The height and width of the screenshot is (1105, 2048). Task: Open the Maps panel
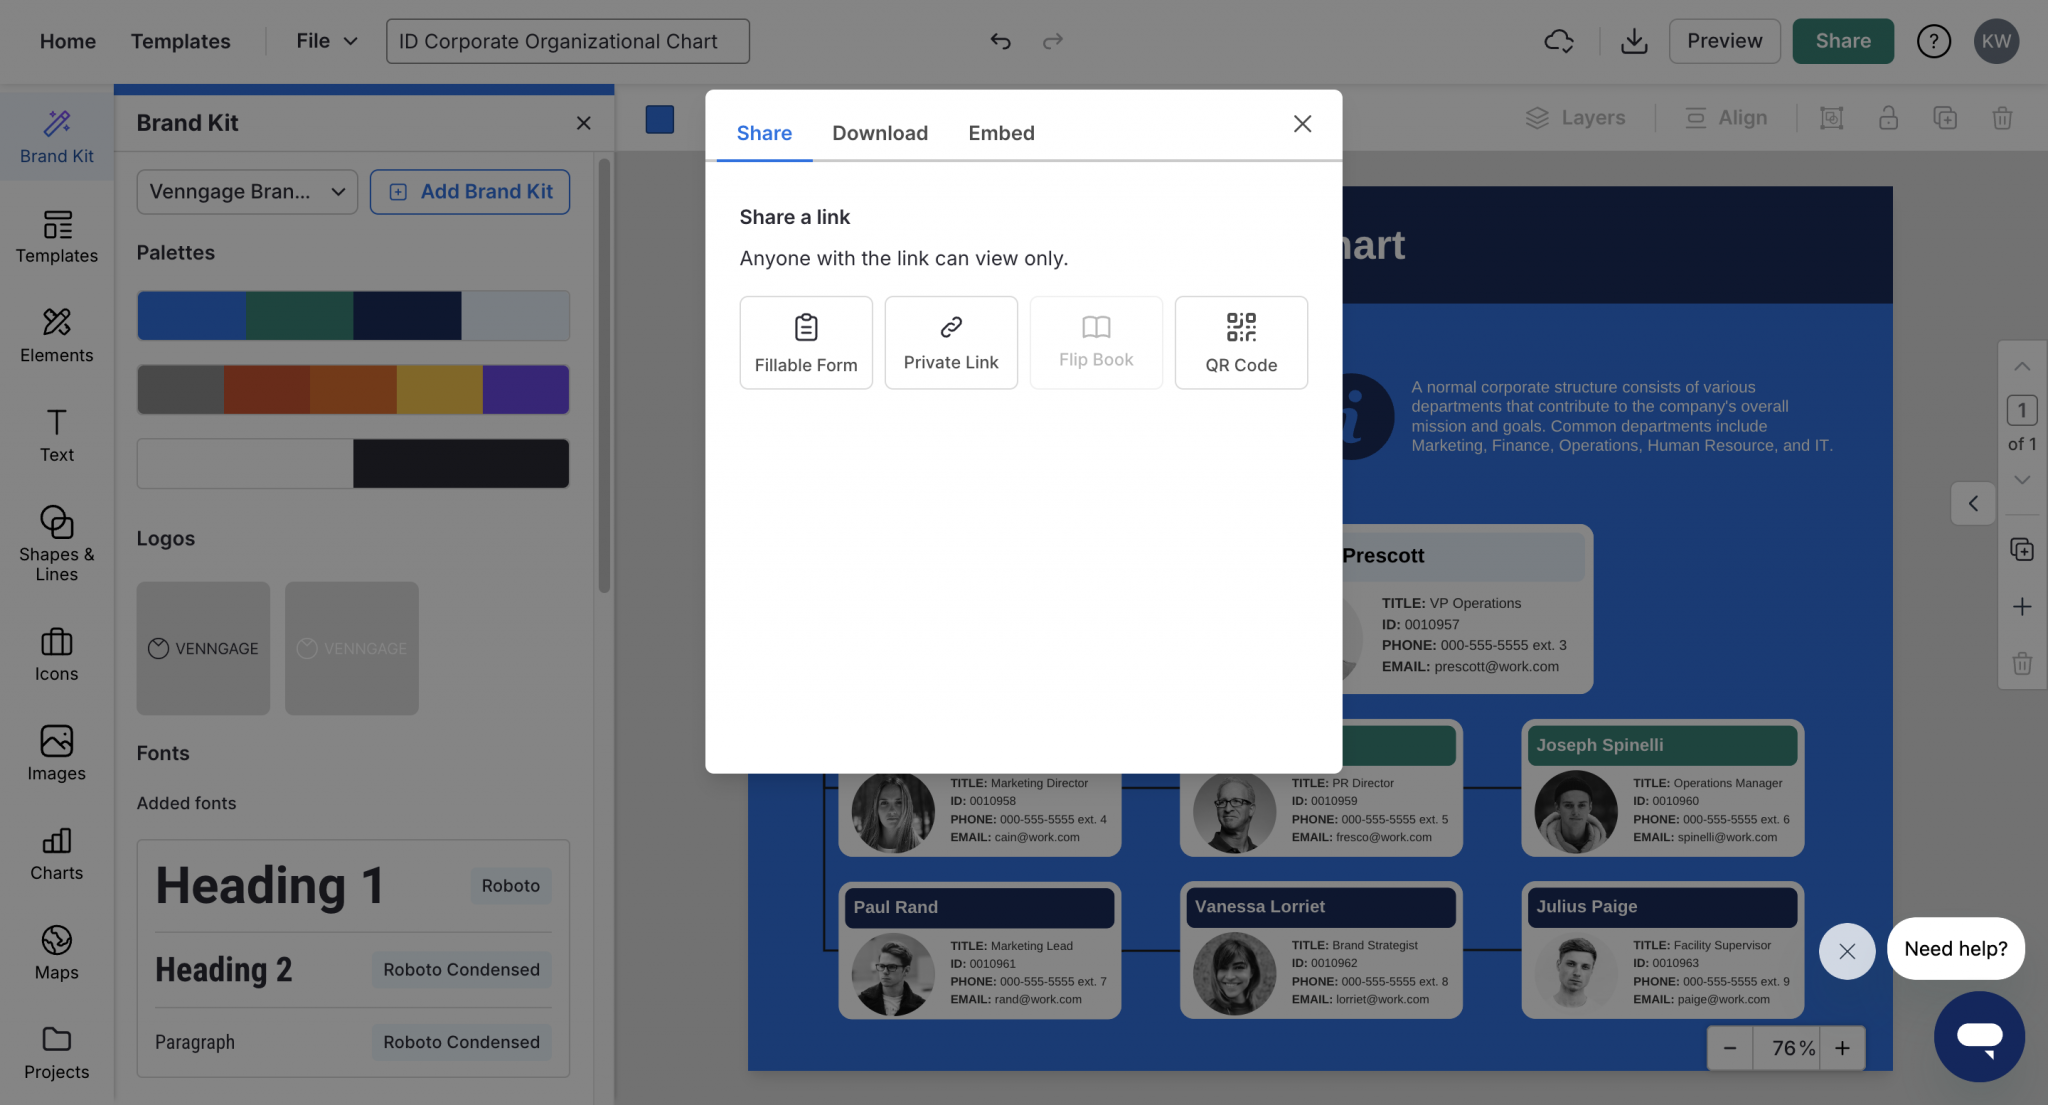(56, 951)
